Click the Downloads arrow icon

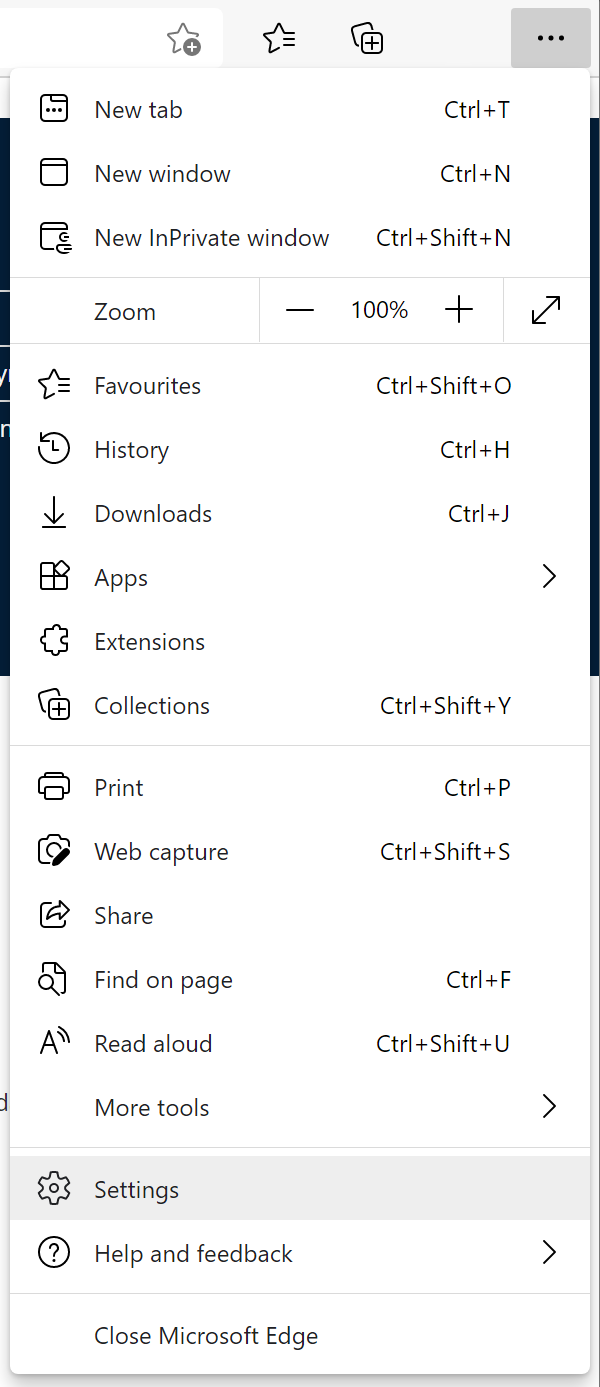coord(54,513)
